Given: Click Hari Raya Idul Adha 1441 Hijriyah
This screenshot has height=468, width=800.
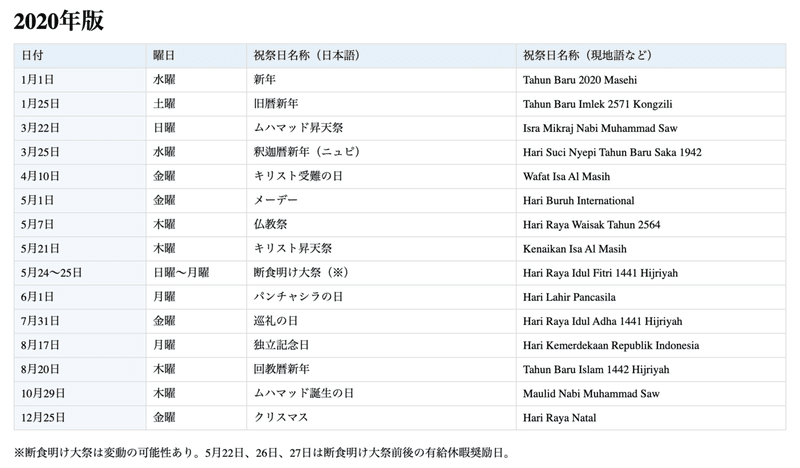Looking at the screenshot, I should coord(602,322).
